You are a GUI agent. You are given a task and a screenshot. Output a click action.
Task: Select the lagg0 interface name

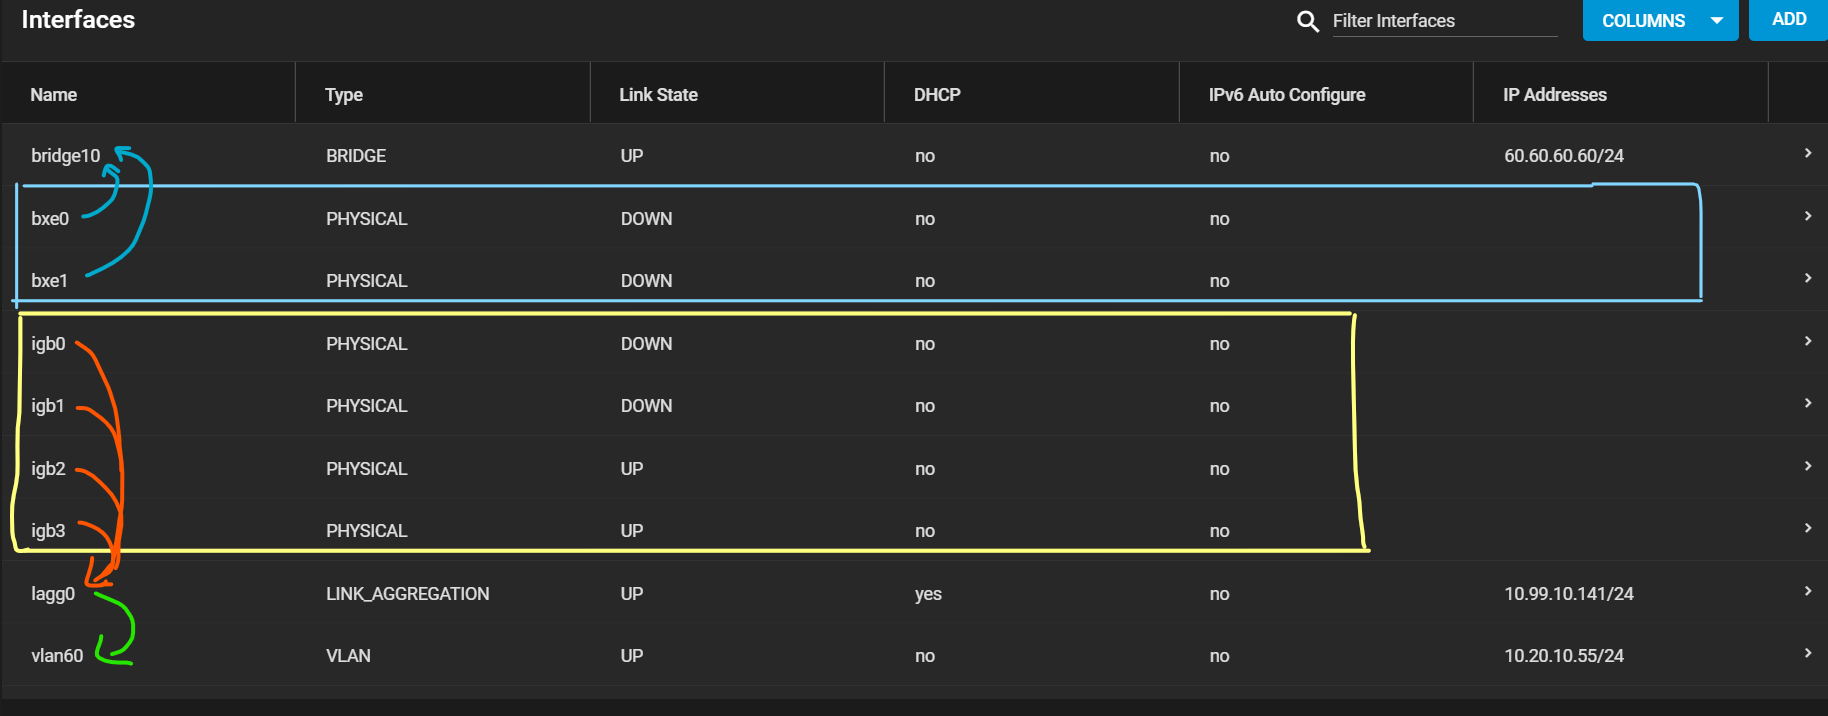tap(53, 594)
